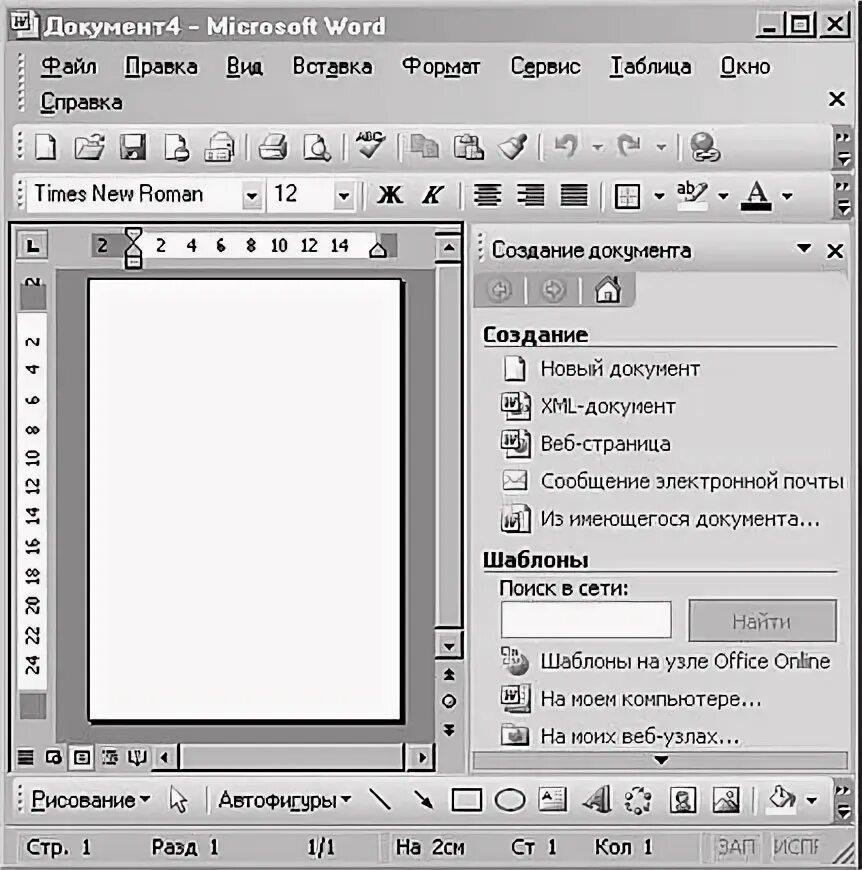Select the Line drawing tool
862x870 pixels.
(380, 800)
